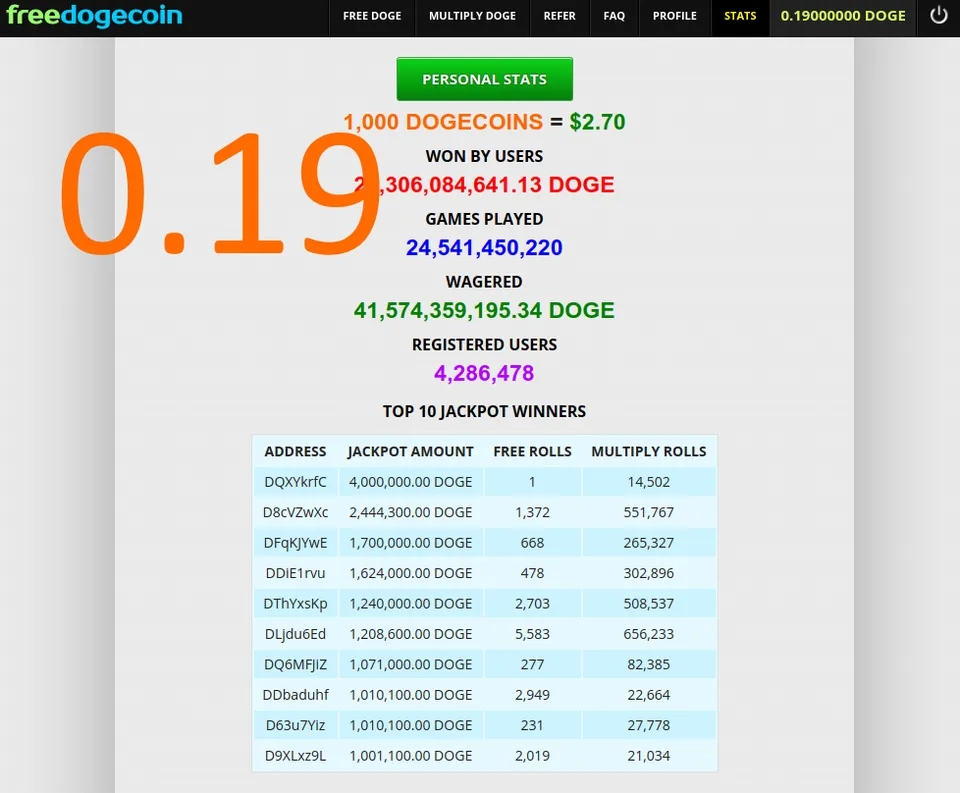
Task: Click the $2.70 price value
Action: click(x=597, y=122)
